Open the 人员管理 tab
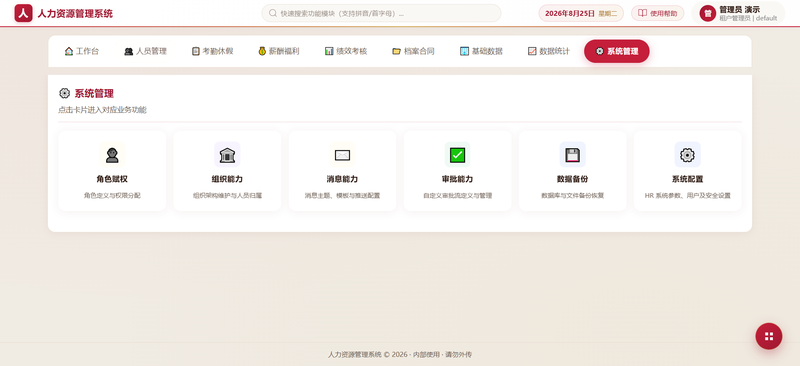 pyautogui.click(x=145, y=51)
